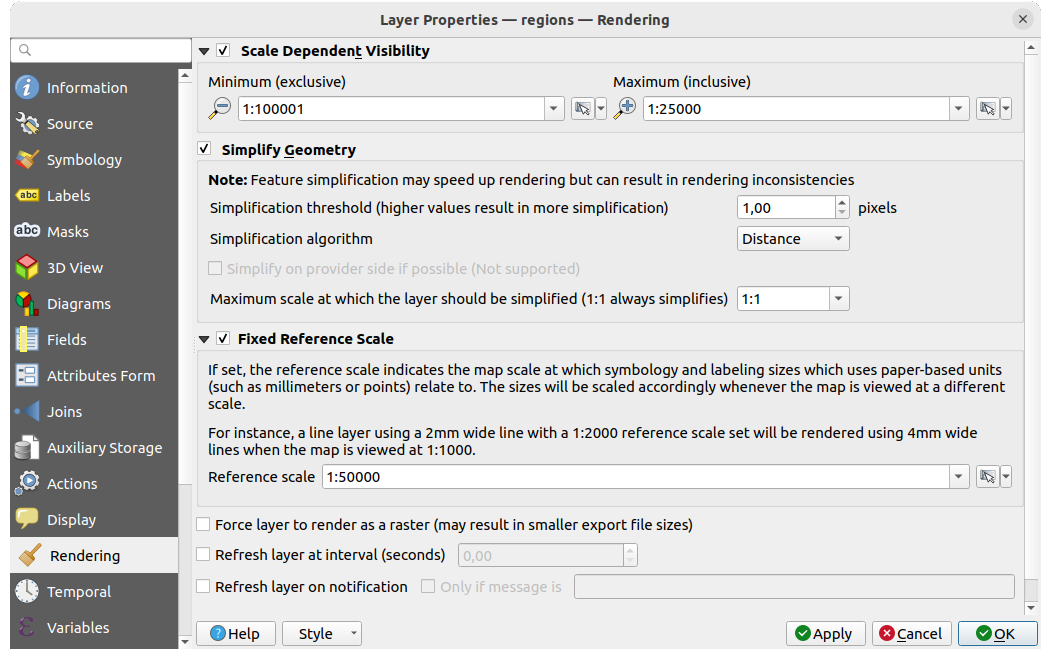Viewport: 1051px width, 659px height.
Task: Click the minimum scale magnifier icon
Action: coord(218,108)
